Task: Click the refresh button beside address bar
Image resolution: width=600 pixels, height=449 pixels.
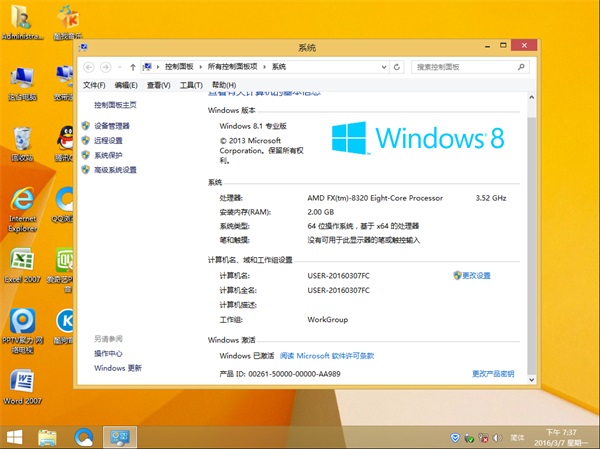Action: tap(400, 66)
